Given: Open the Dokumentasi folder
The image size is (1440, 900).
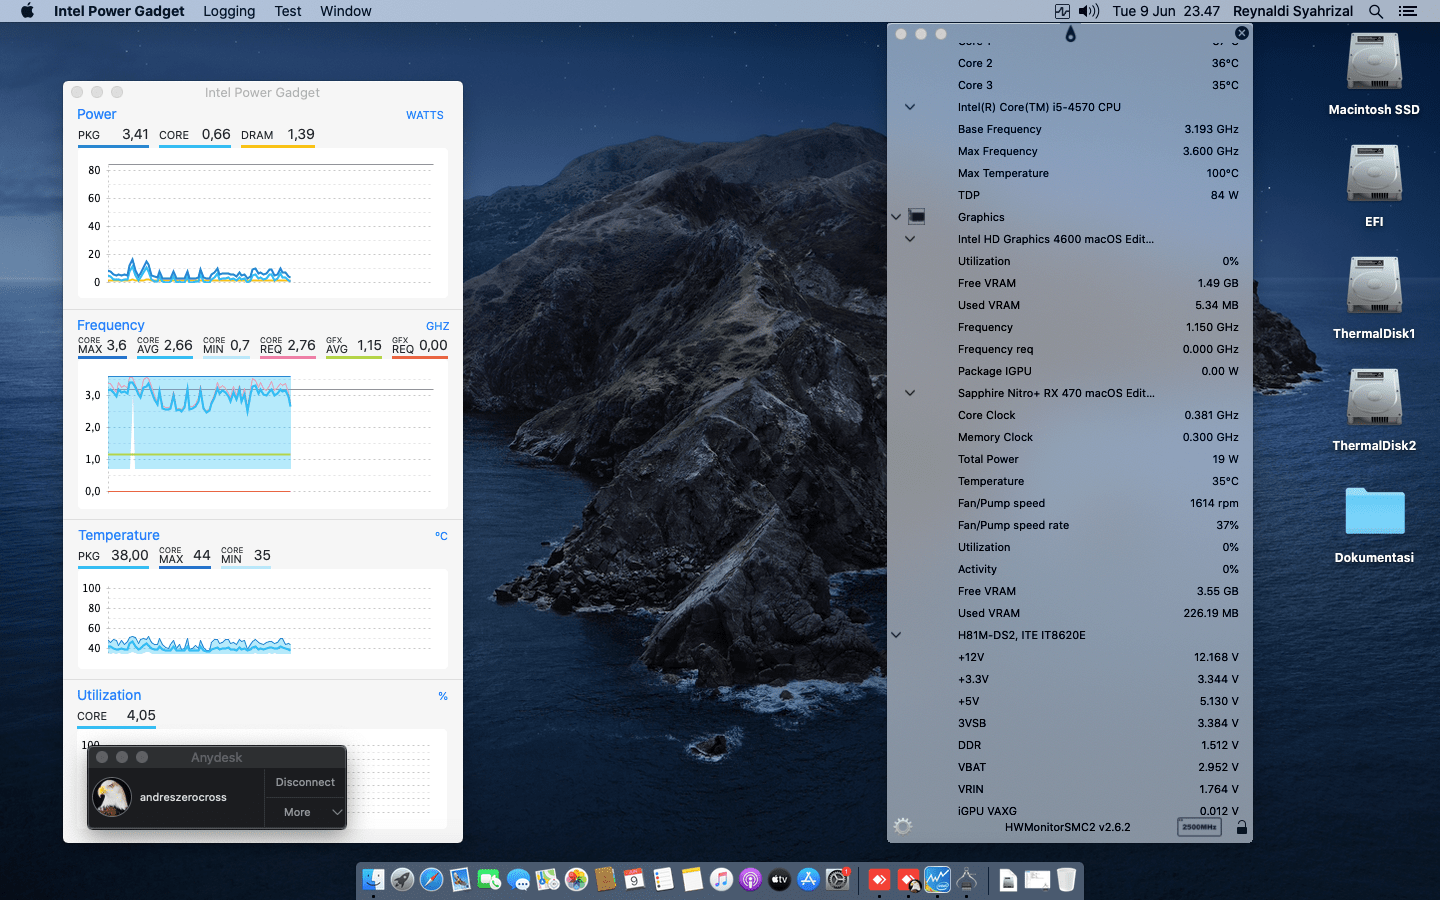Looking at the screenshot, I should [1374, 511].
